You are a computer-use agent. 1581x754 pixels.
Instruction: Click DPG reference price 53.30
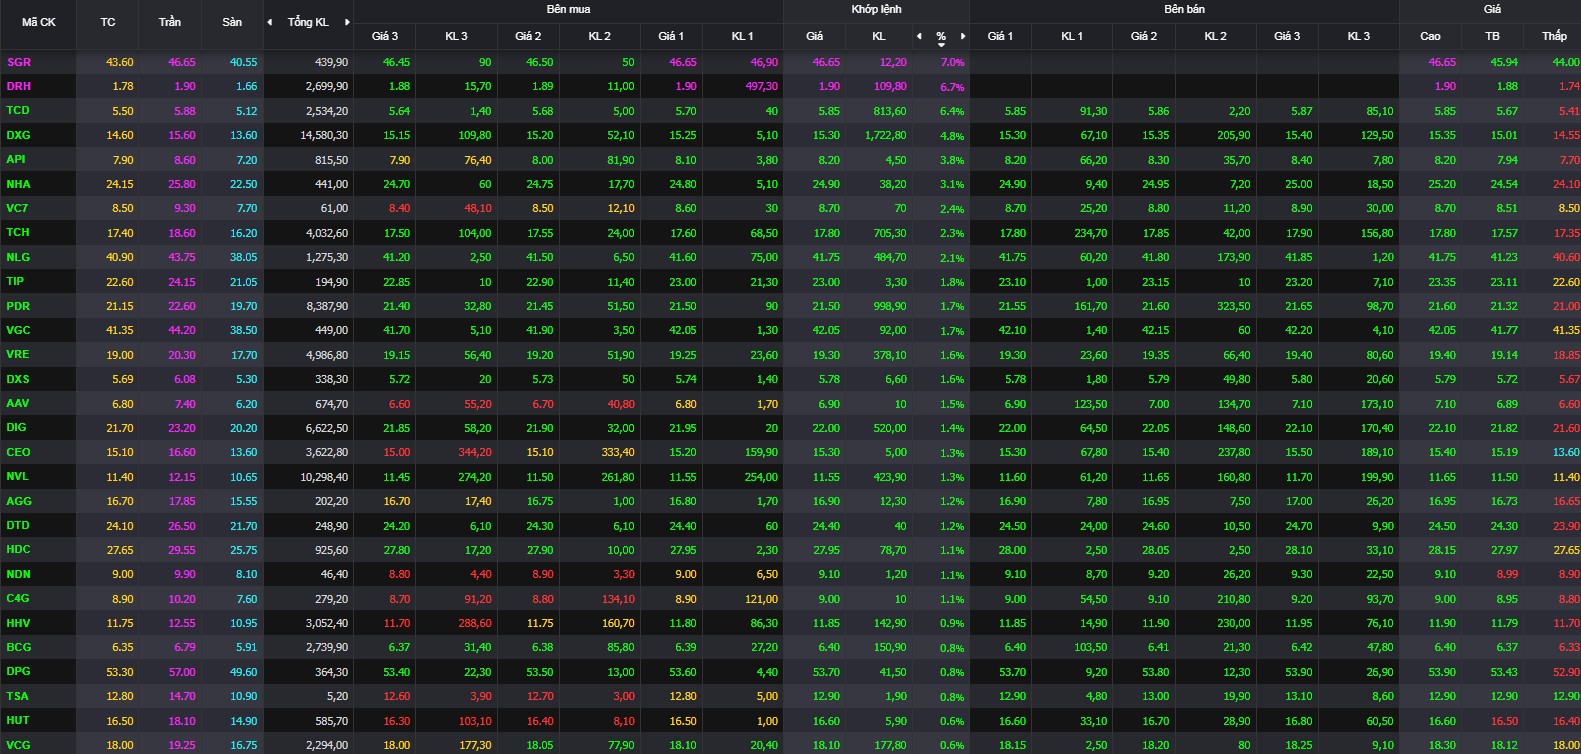click(119, 672)
